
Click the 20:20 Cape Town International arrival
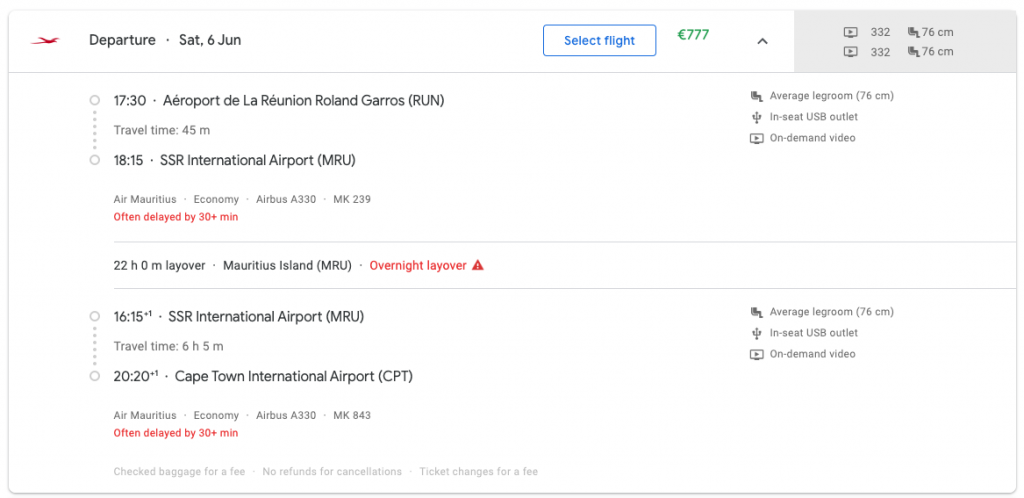(263, 376)
